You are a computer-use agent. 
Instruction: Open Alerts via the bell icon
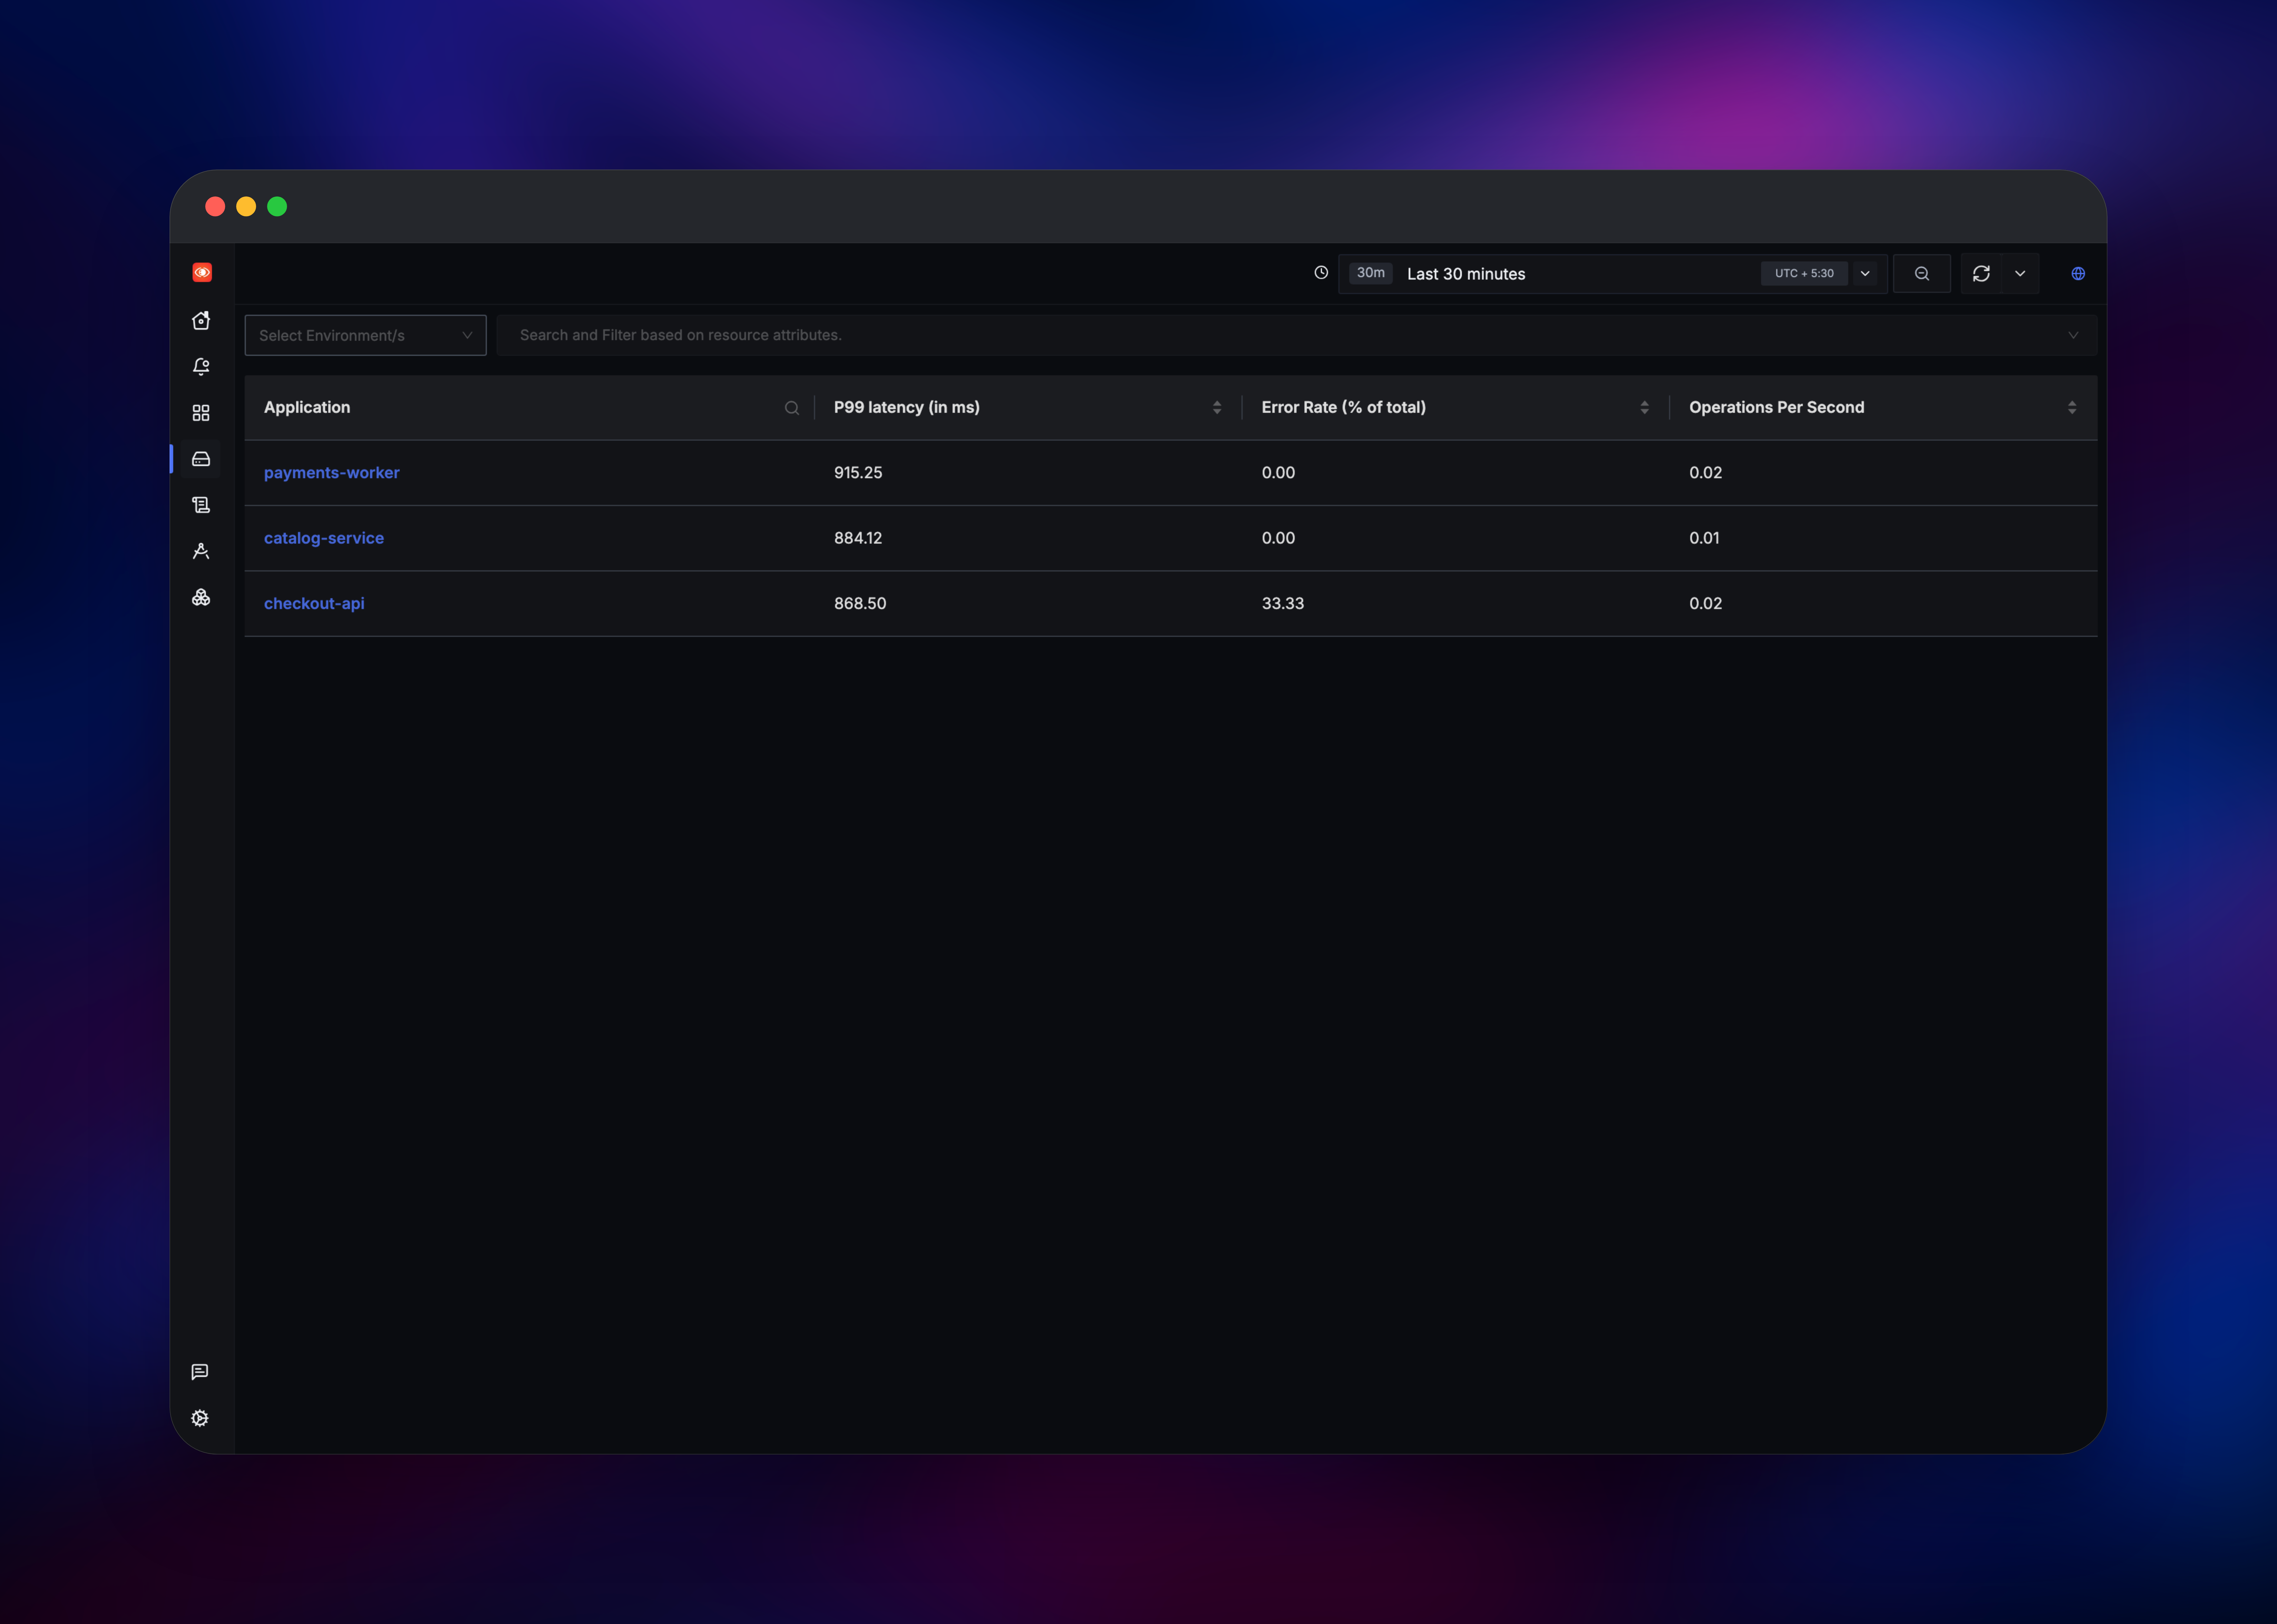coord(201,367)
